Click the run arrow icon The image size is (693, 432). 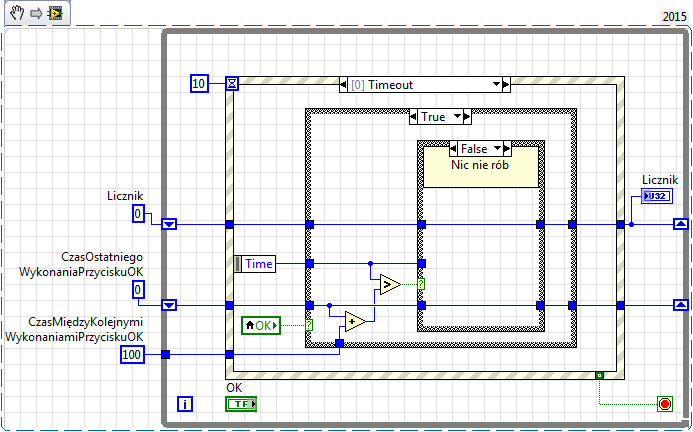pyautogui.click(x=36, y=13)
